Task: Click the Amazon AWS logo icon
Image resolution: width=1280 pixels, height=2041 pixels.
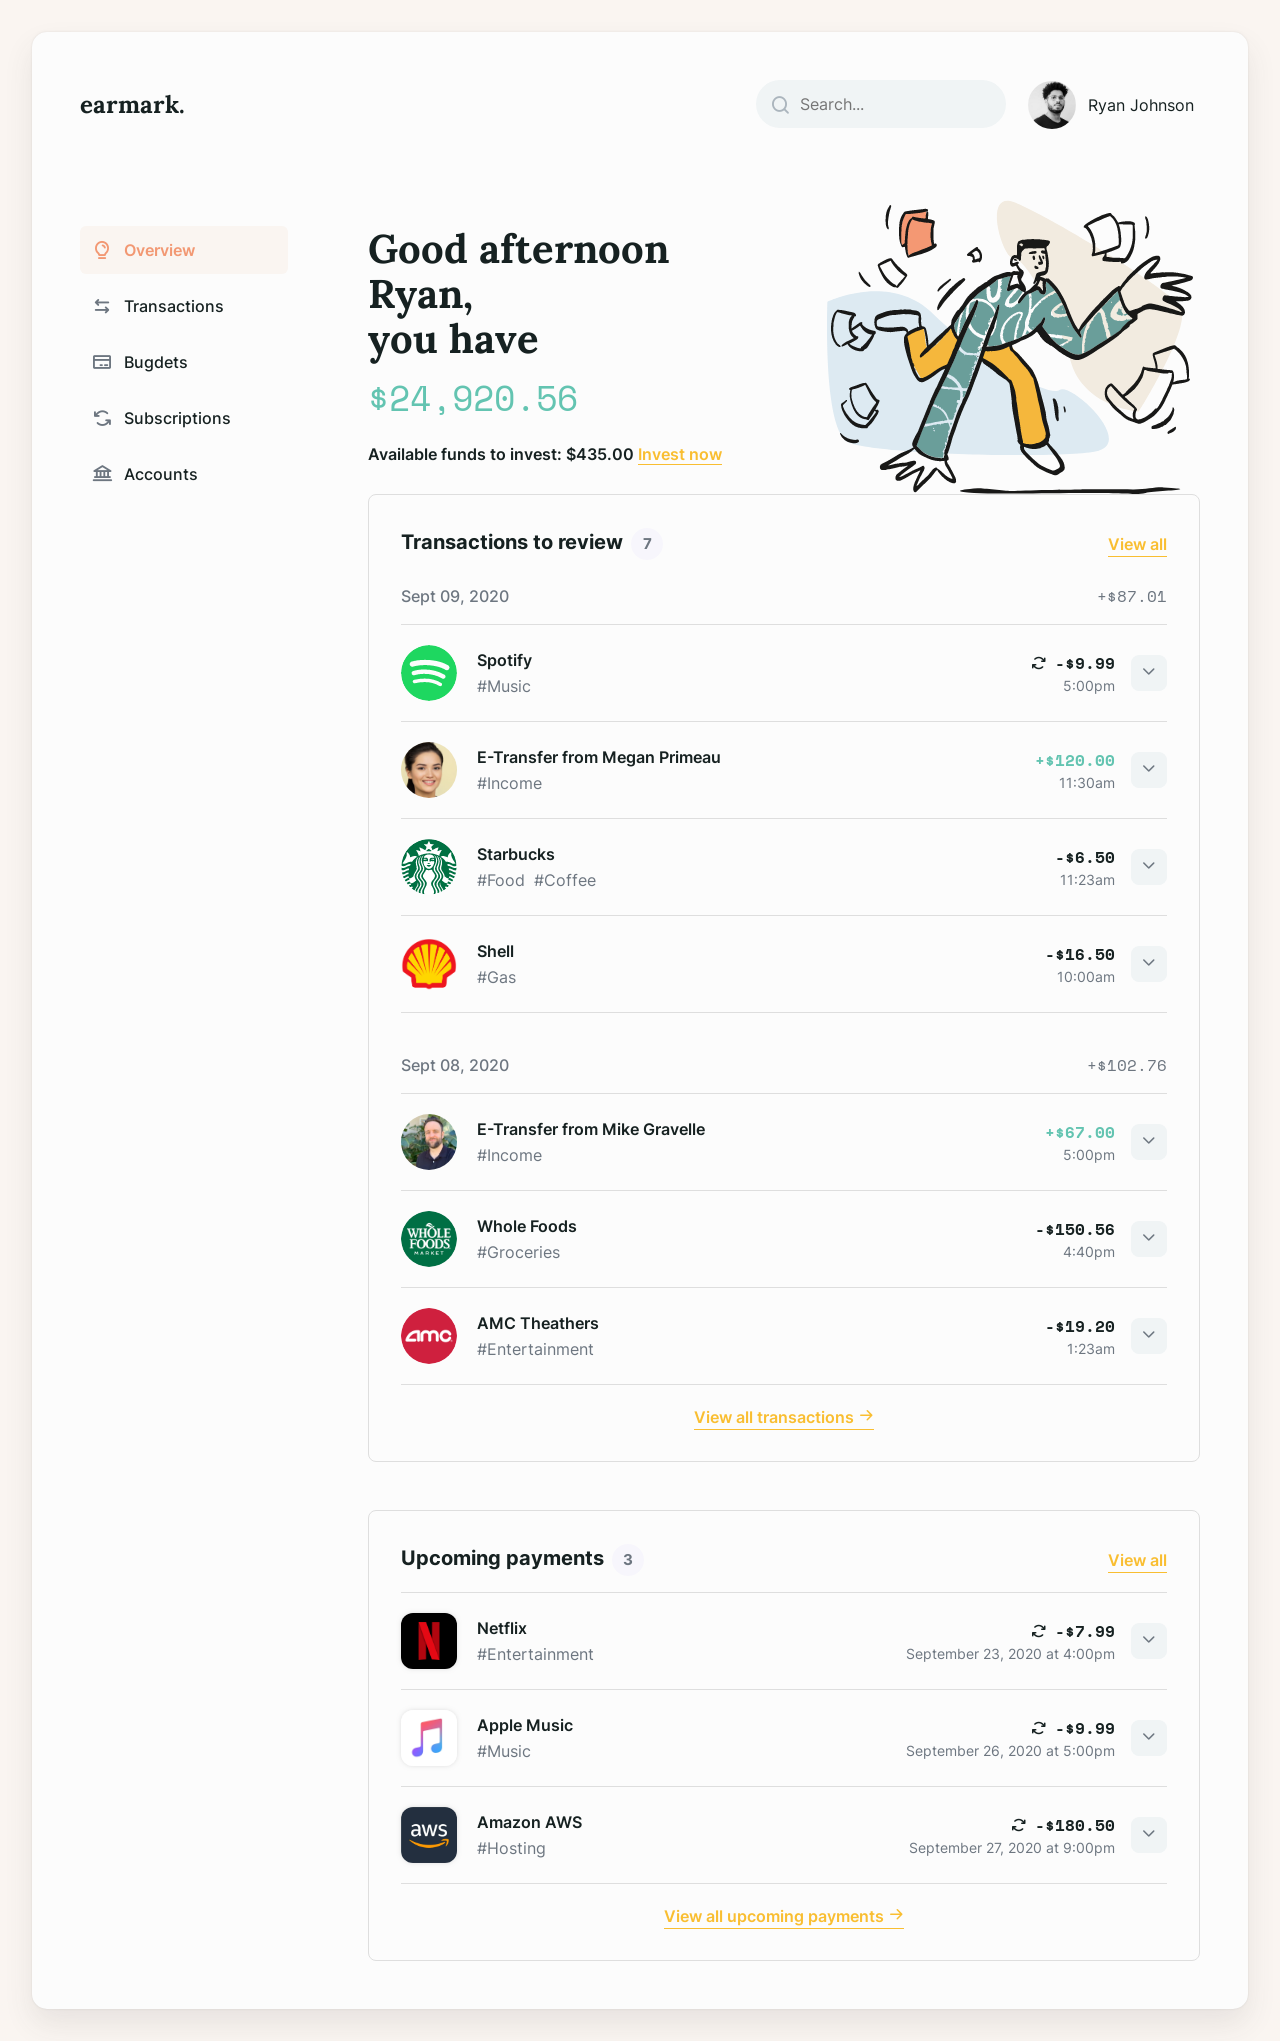Action: tap(429, 1835)
